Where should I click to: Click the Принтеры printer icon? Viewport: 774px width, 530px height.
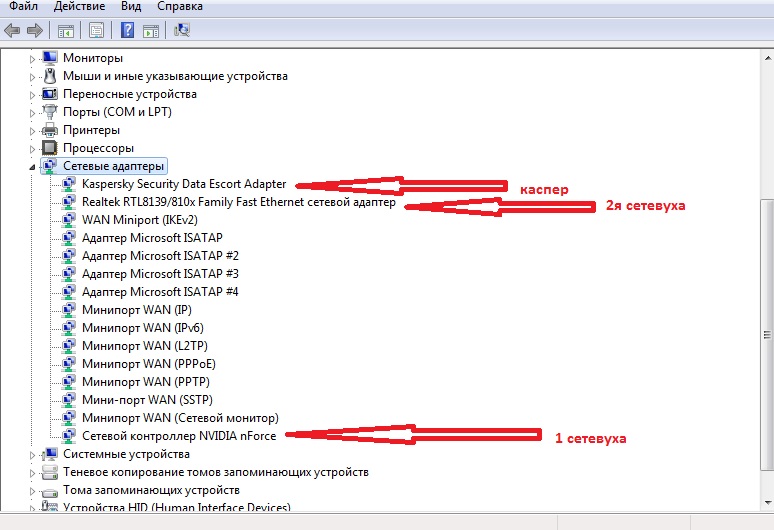point(50,130)
